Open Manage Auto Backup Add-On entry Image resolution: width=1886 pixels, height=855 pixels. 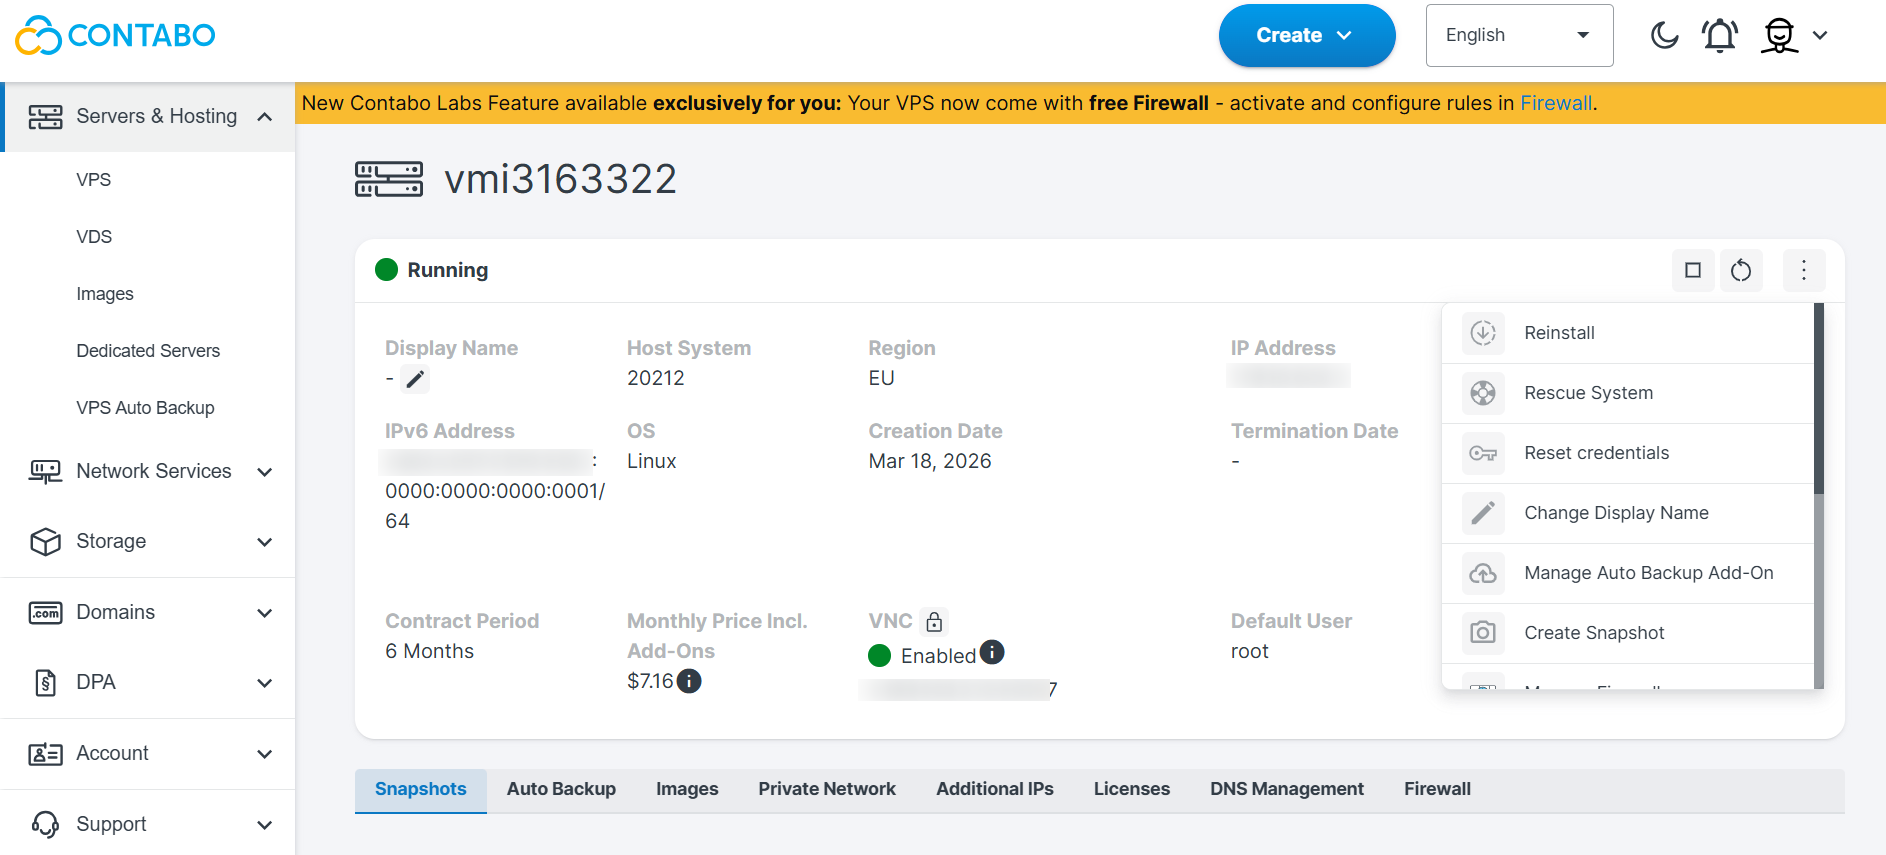point(1628,573)
